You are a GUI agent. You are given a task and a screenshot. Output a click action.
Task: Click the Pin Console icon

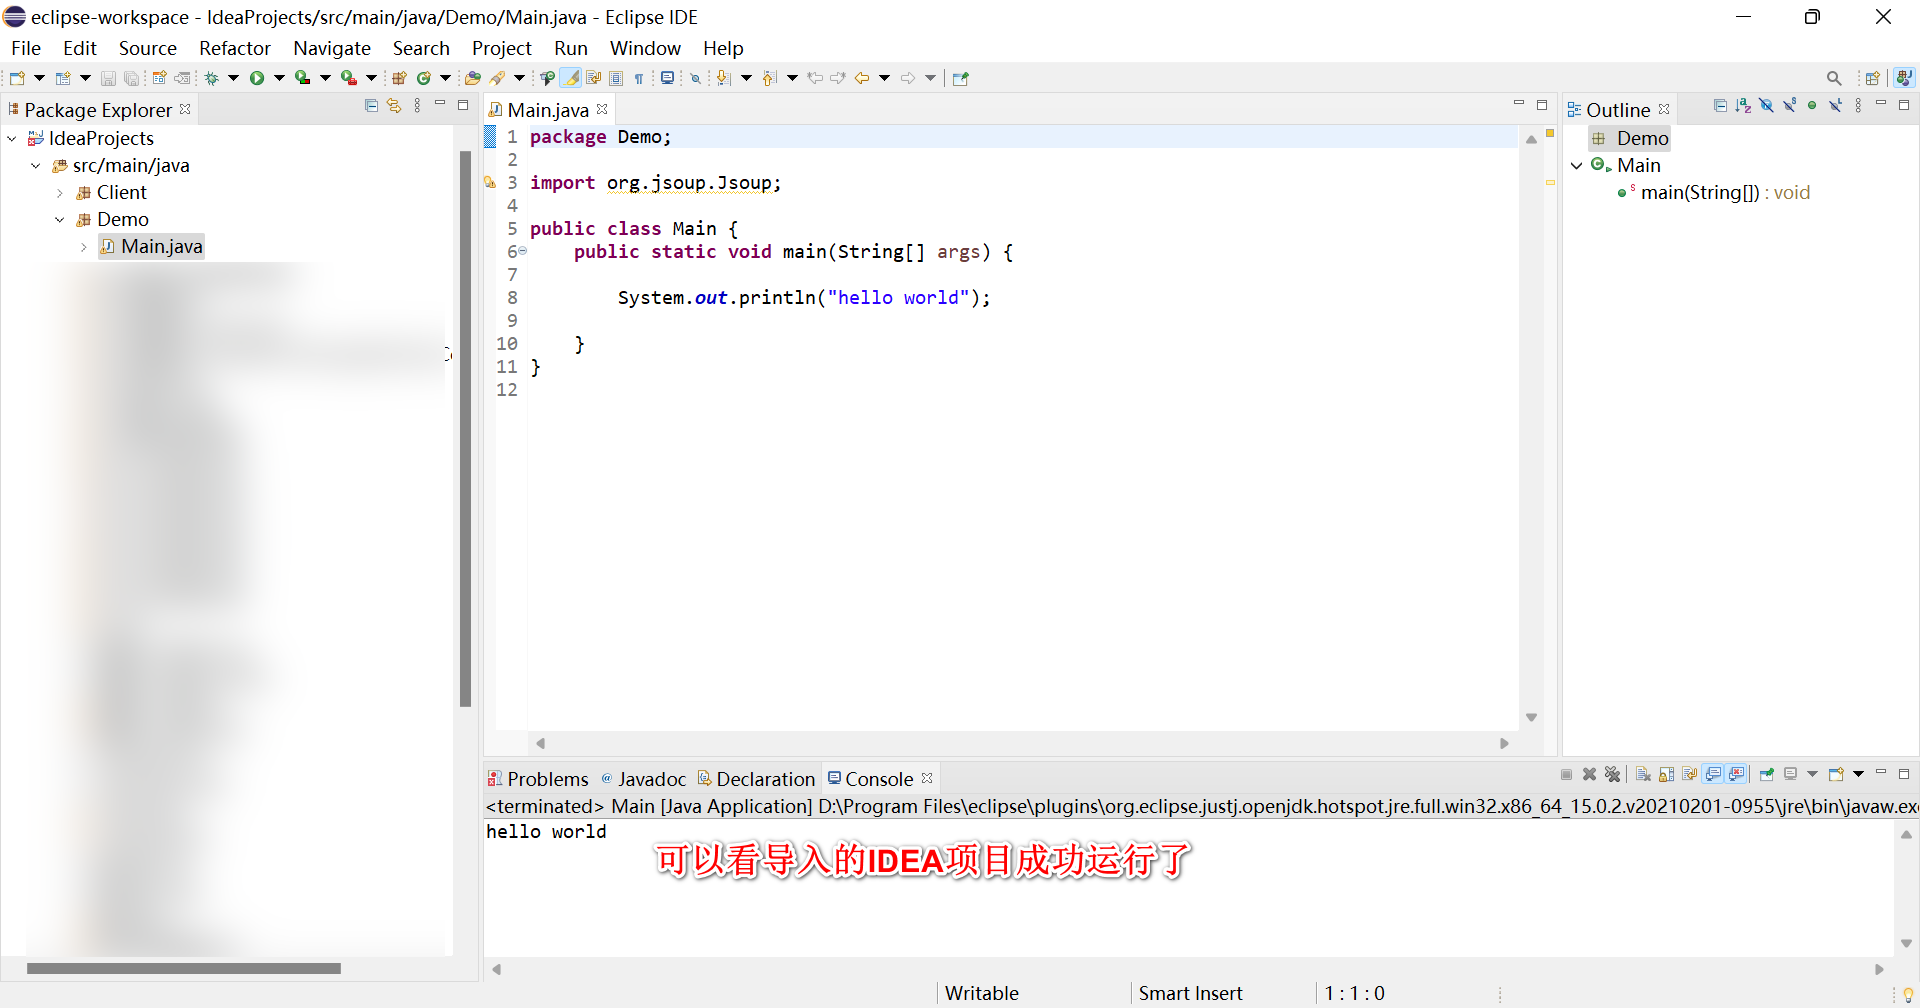tap(1767, 774)
